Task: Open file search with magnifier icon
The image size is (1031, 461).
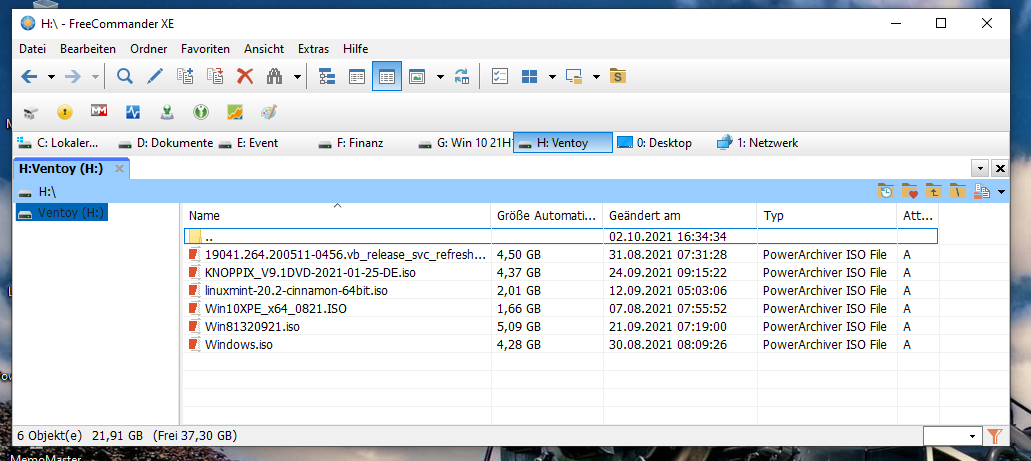Action: (x=125, y=76)
